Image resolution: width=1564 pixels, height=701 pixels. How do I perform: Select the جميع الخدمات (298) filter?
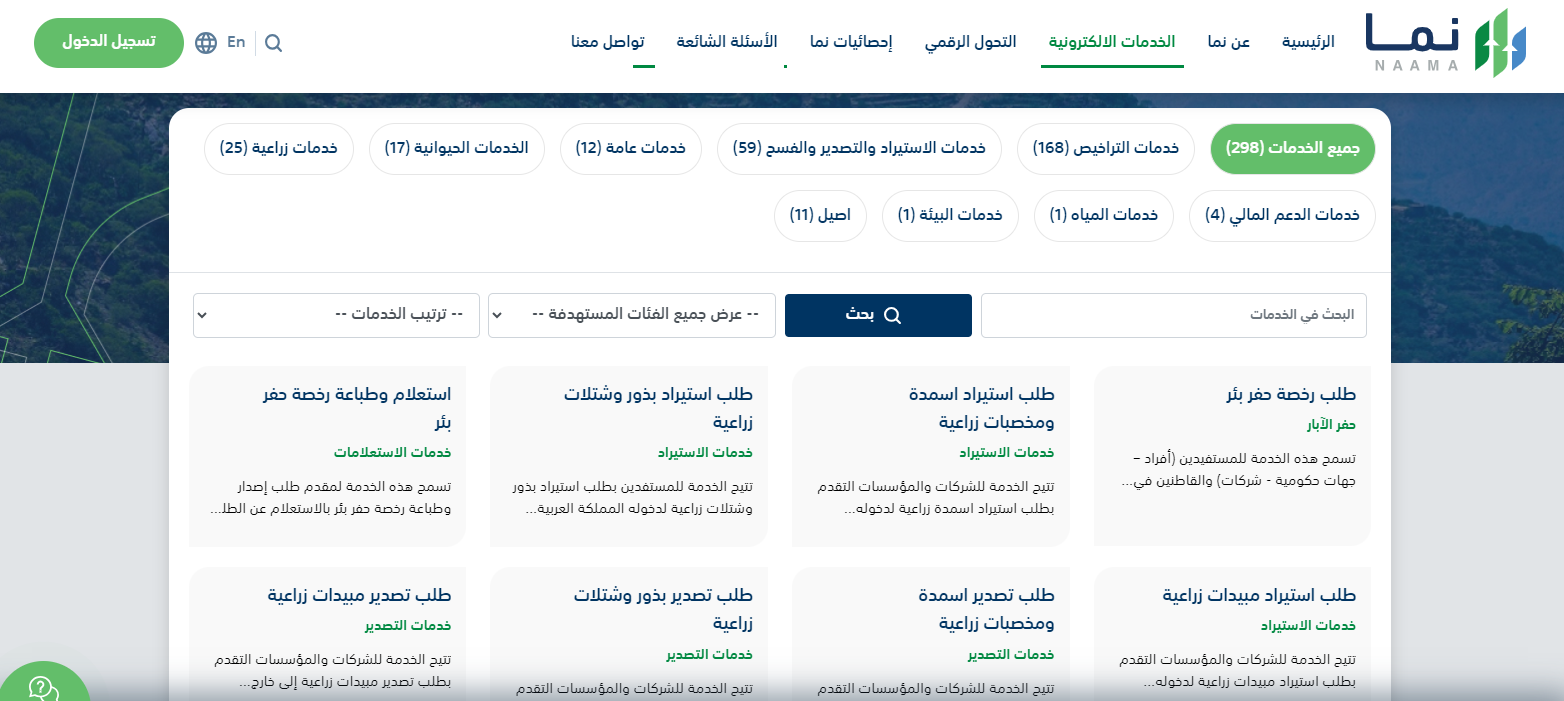pyautogui.click(x=1293, y=149)
